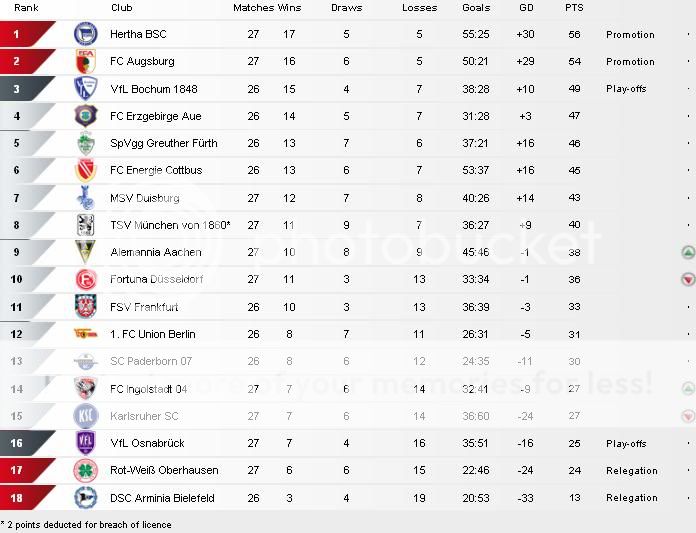Open the SpVgg Greuther Fürth team link

pos(164,143)
